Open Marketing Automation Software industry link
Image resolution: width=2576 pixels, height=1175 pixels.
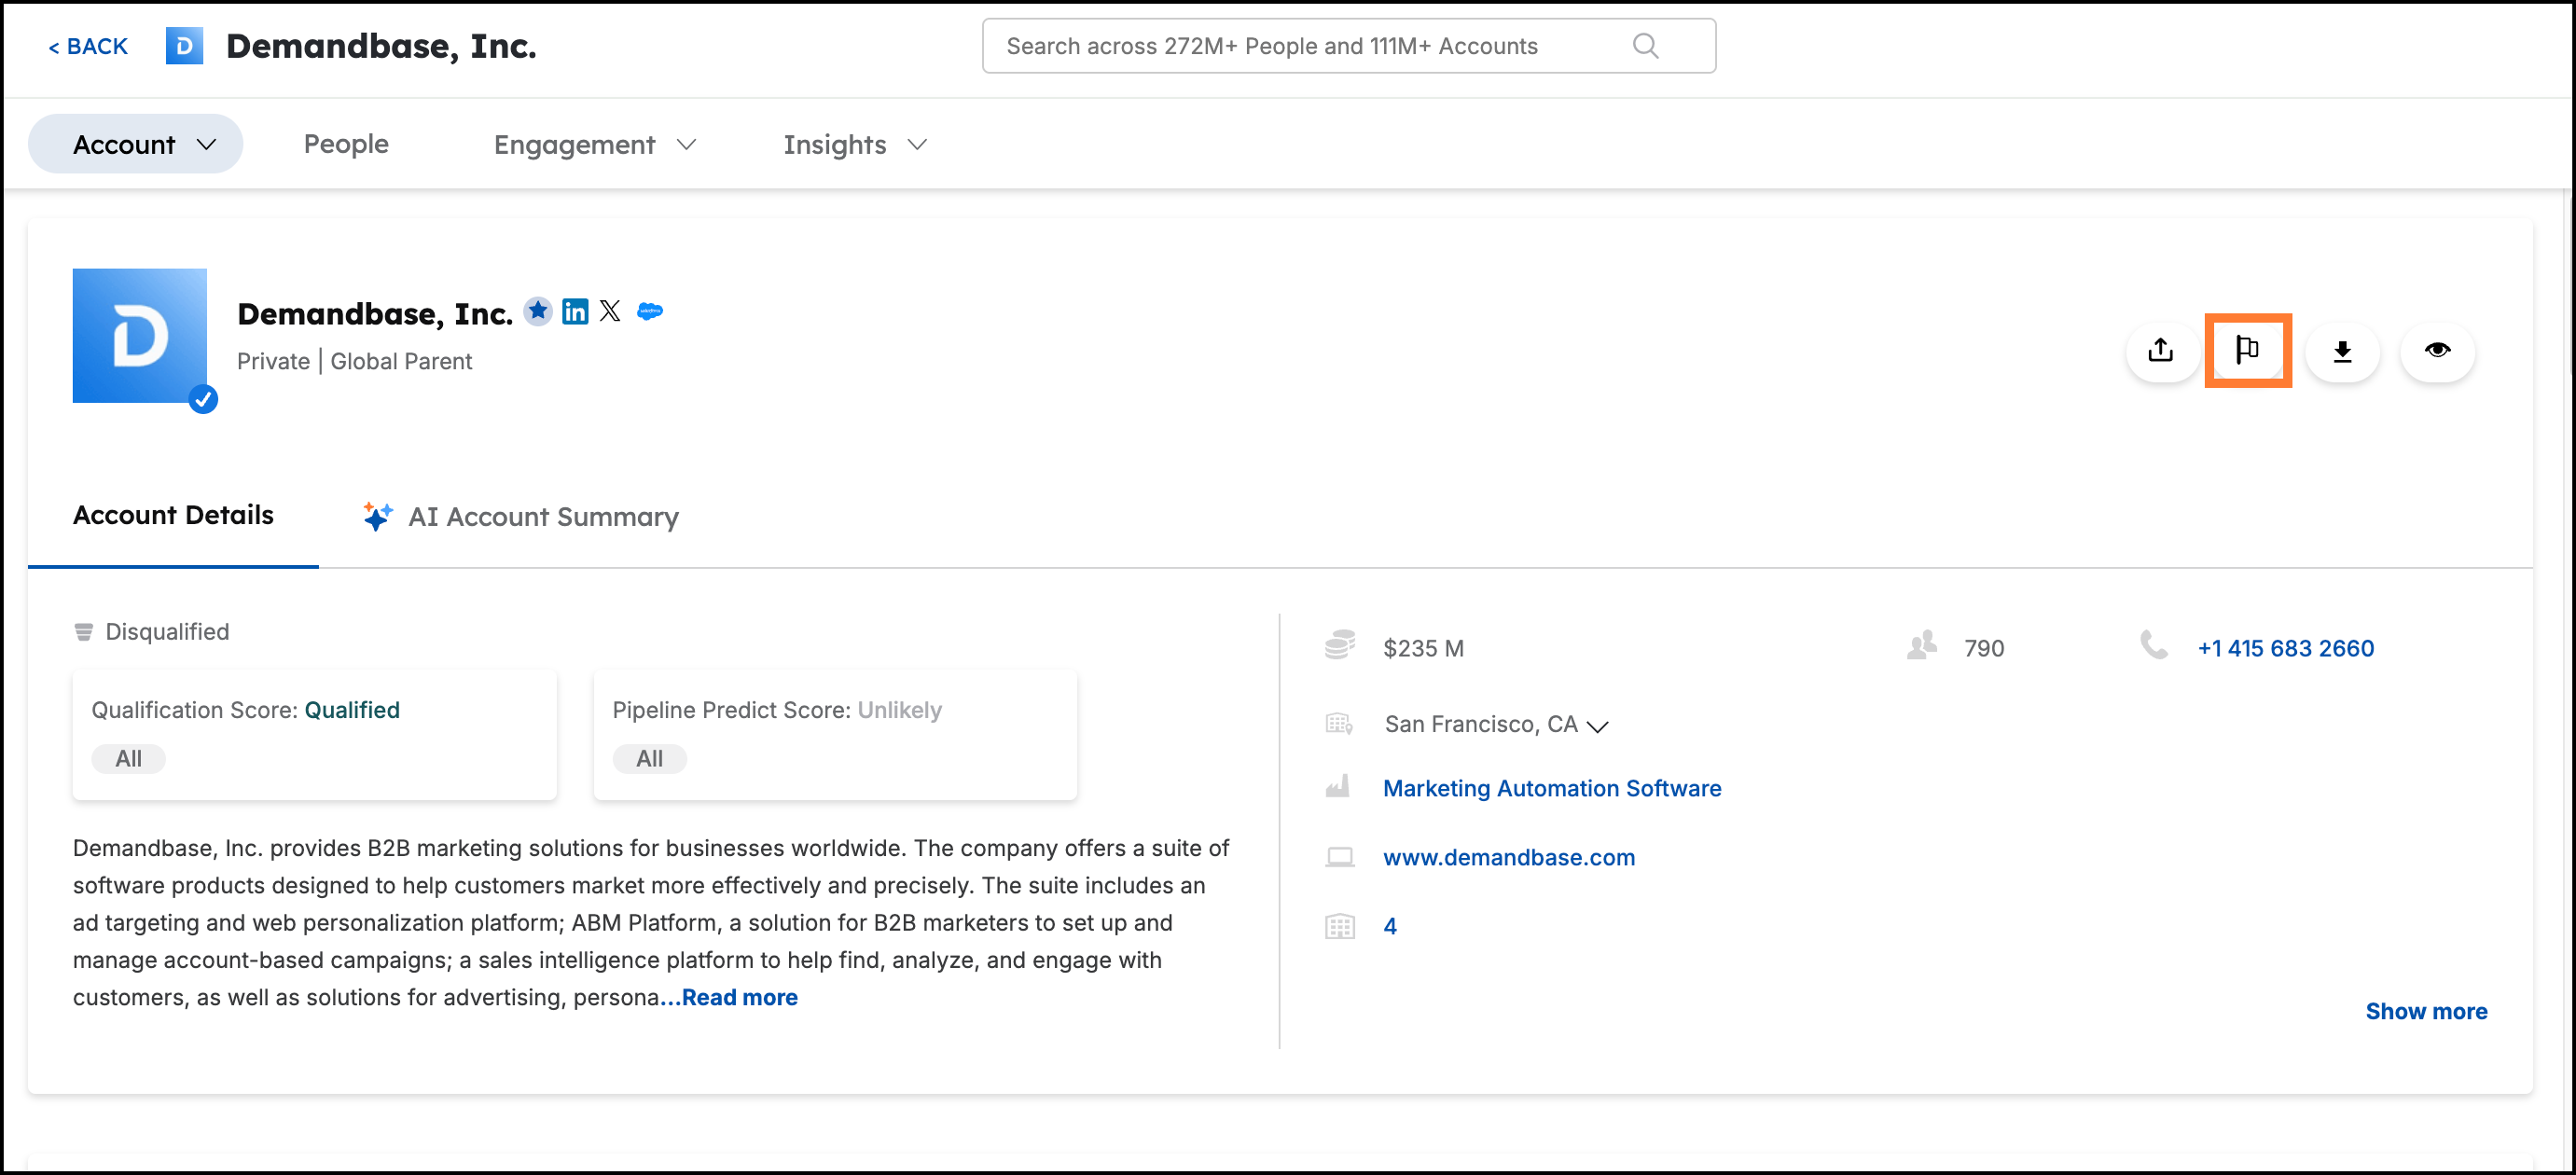pos(1552,789)
